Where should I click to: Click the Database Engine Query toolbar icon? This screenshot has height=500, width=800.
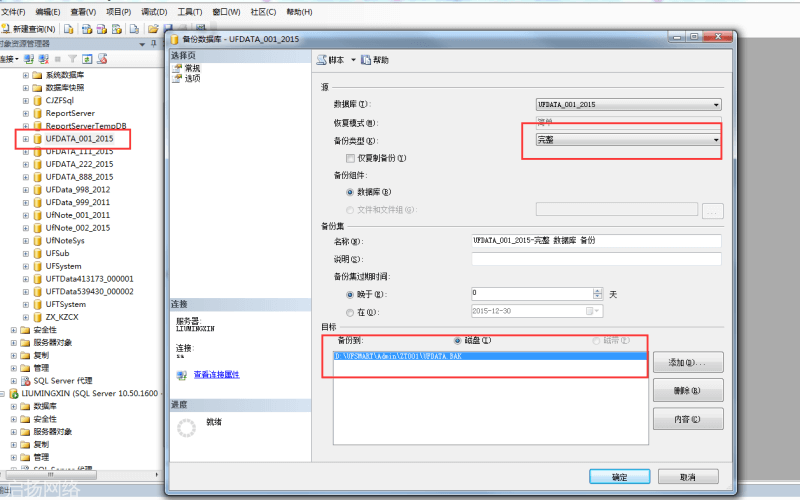(68, 29)
